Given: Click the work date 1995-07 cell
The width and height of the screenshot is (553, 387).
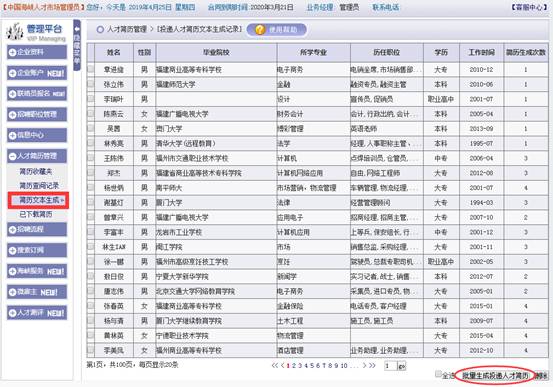Looking at the screenshot, I should pyautogui.click(x=481, y=144).
